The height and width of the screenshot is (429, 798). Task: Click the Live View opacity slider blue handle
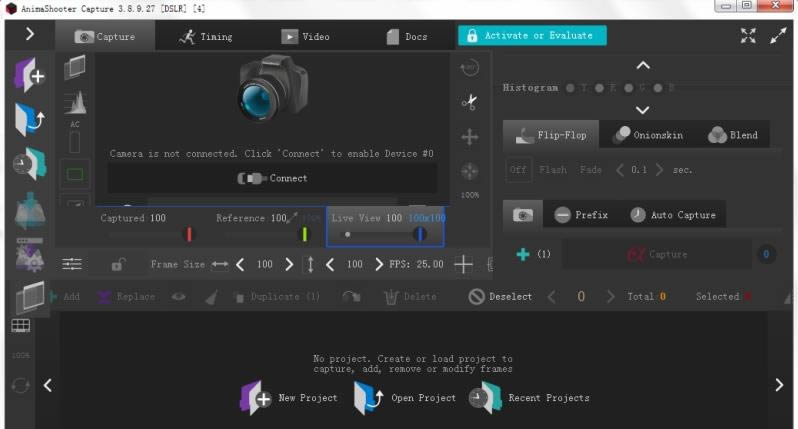[x=420, y=234]
